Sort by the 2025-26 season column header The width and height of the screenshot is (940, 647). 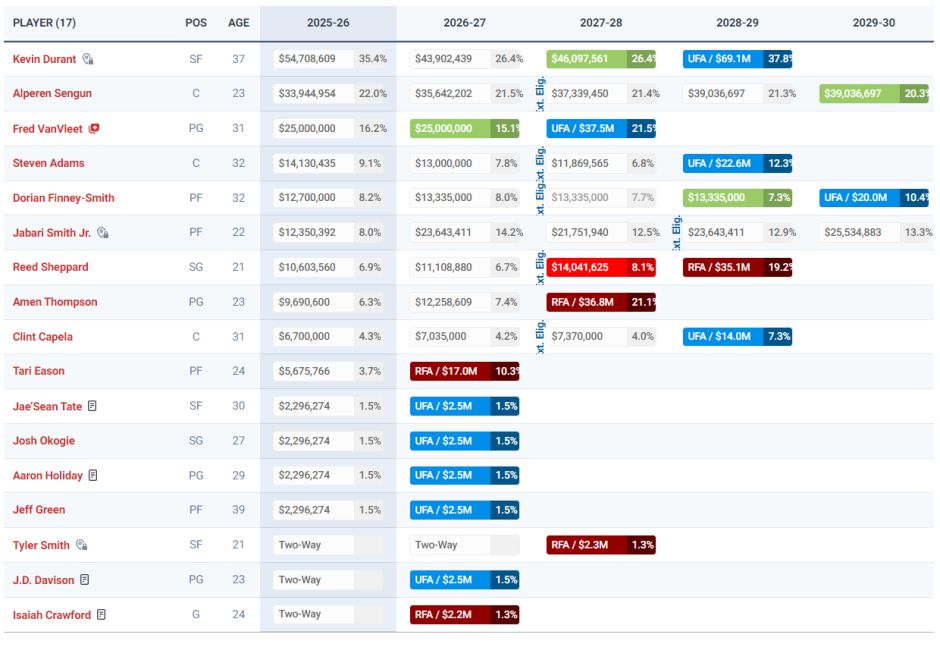tap(328, 23)
